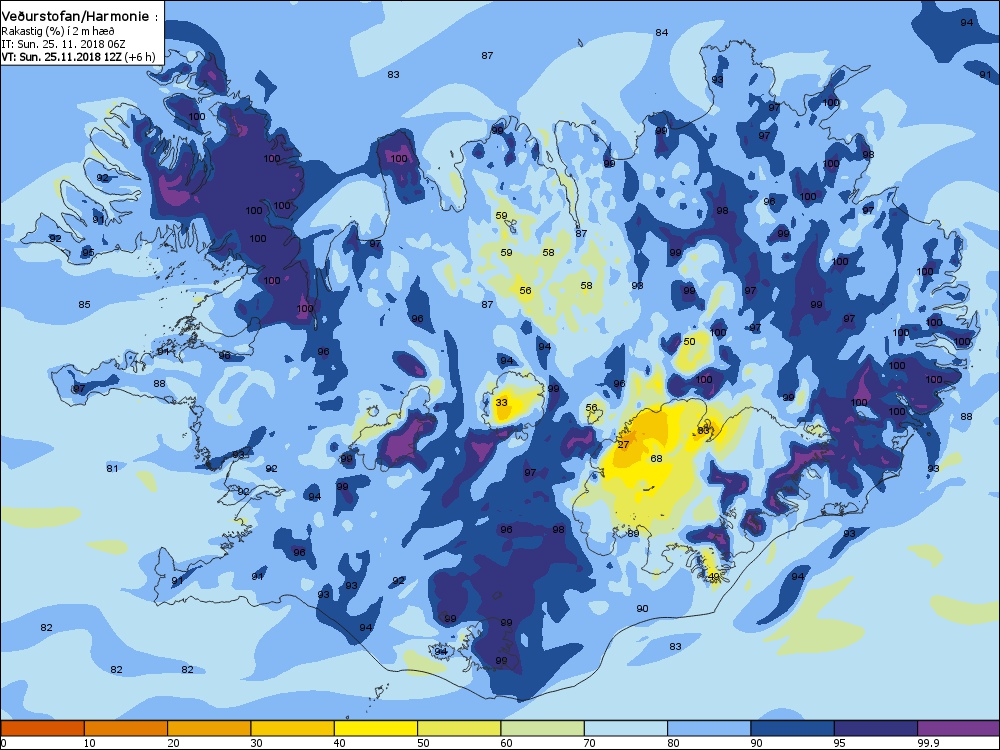Select the '40' legend scale label
Screen dimensions: 1000x750
tap(340, 743)
